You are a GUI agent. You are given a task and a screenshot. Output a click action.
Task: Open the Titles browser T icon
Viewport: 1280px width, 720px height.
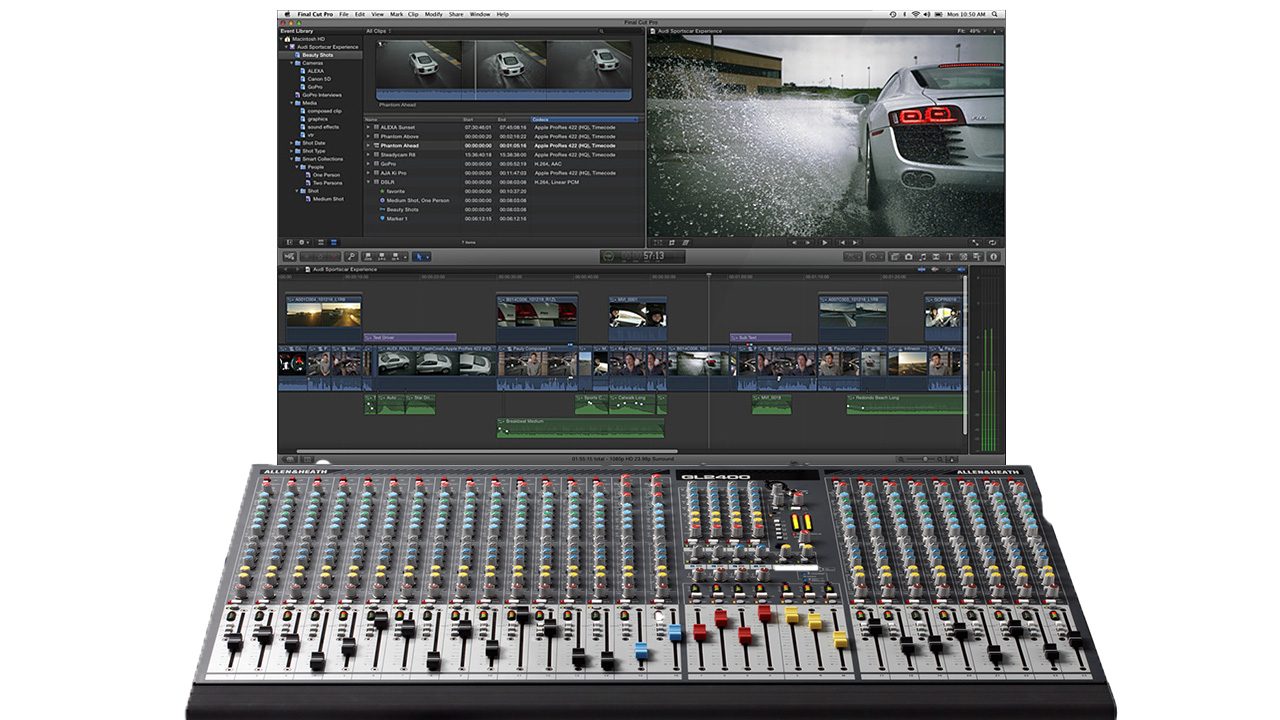[x=949, y=256]
